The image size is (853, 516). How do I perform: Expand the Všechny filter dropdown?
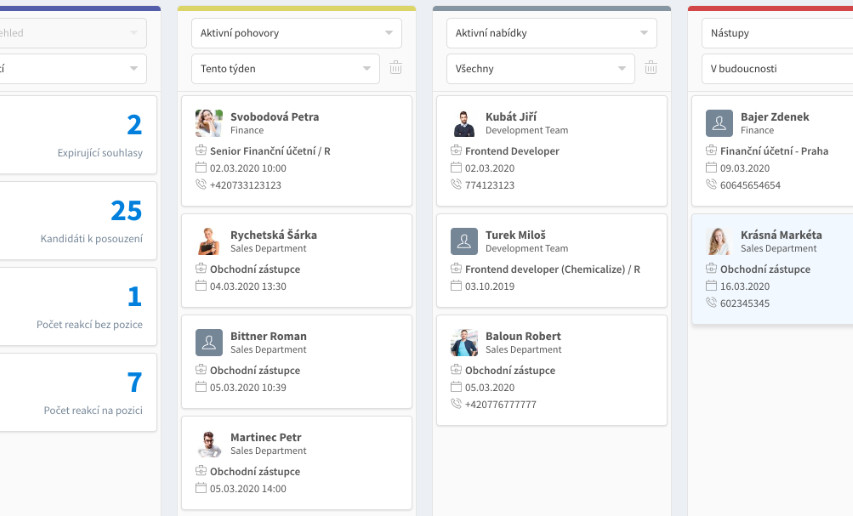(540, 69)
